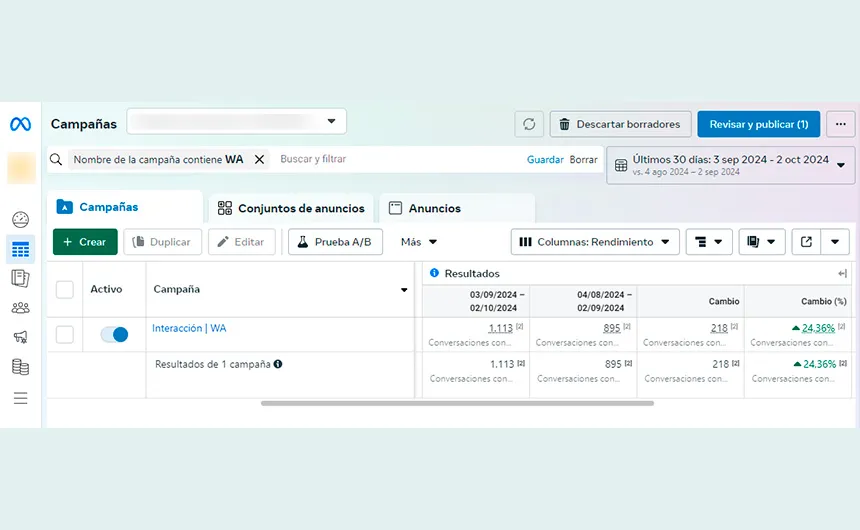The width and height of the screenshot is (860, 530).
Task: Expand the date range Últimos 30 días picker
Action: [x=730, y=165]
